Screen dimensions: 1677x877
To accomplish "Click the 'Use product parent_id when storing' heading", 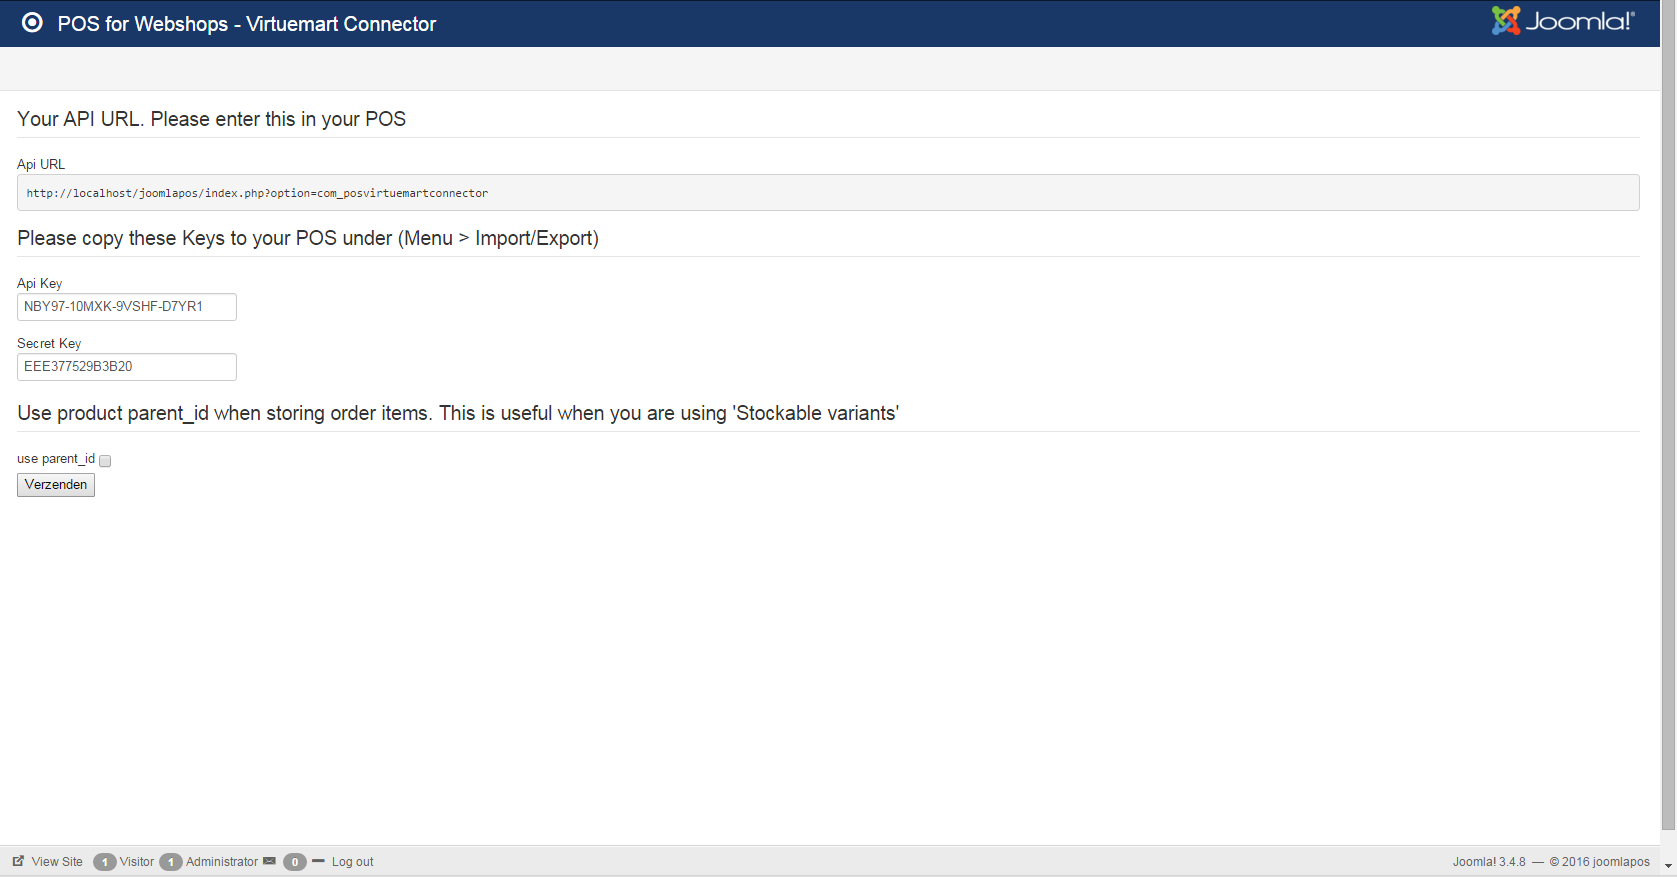I will coord(458,413).
